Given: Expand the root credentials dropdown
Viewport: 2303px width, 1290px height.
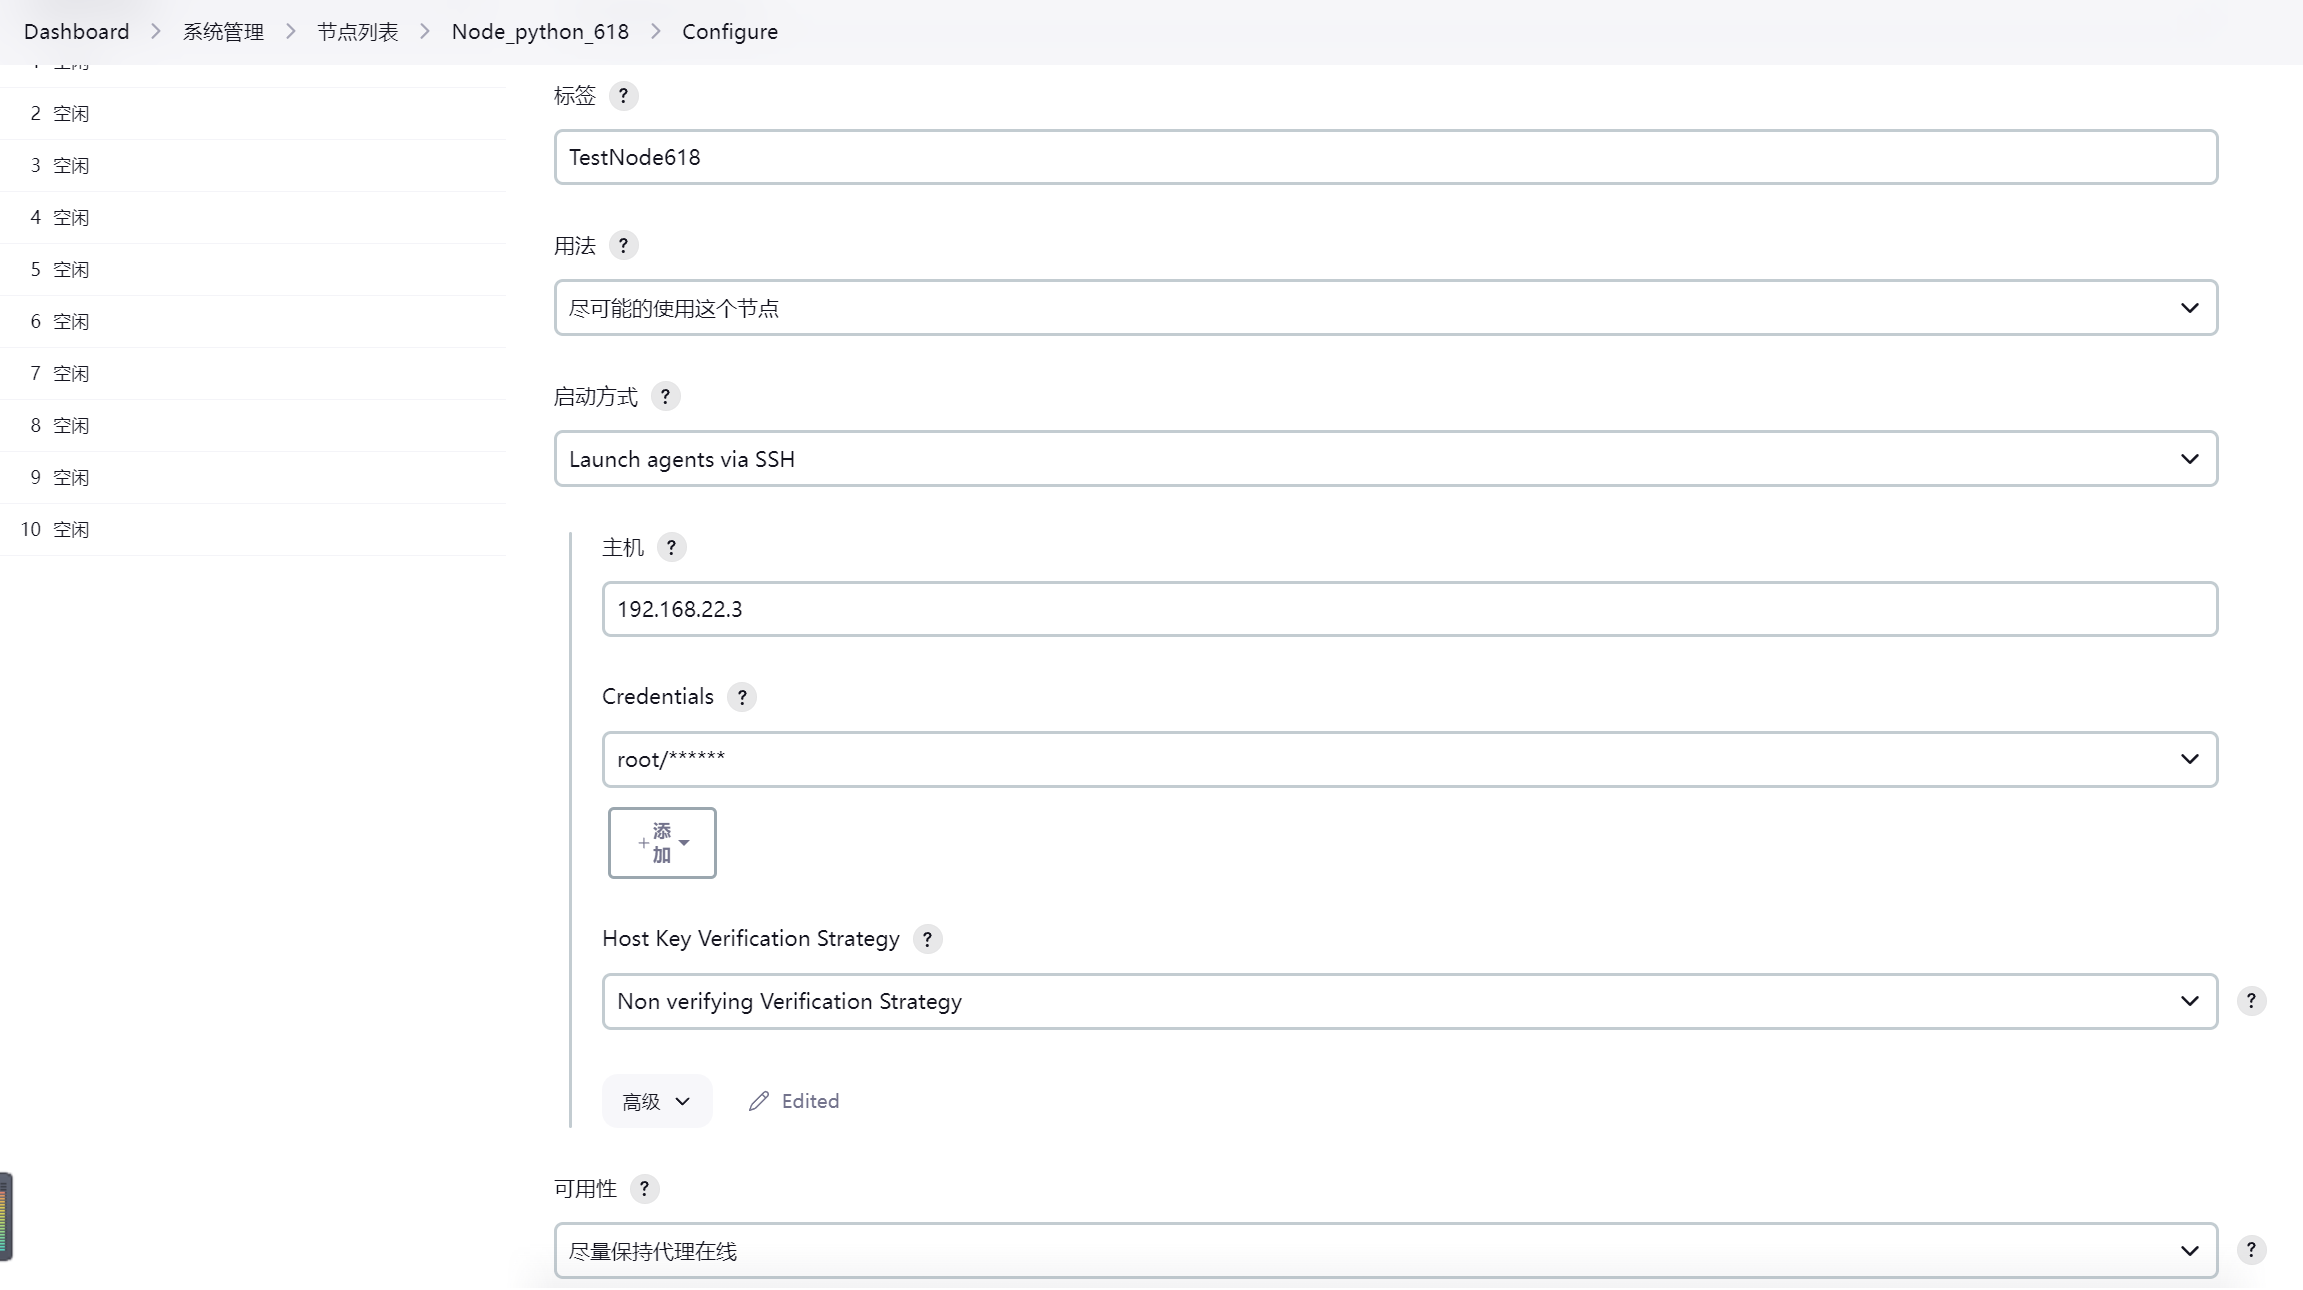Looking at the screenshot, I should [1409, 760].
